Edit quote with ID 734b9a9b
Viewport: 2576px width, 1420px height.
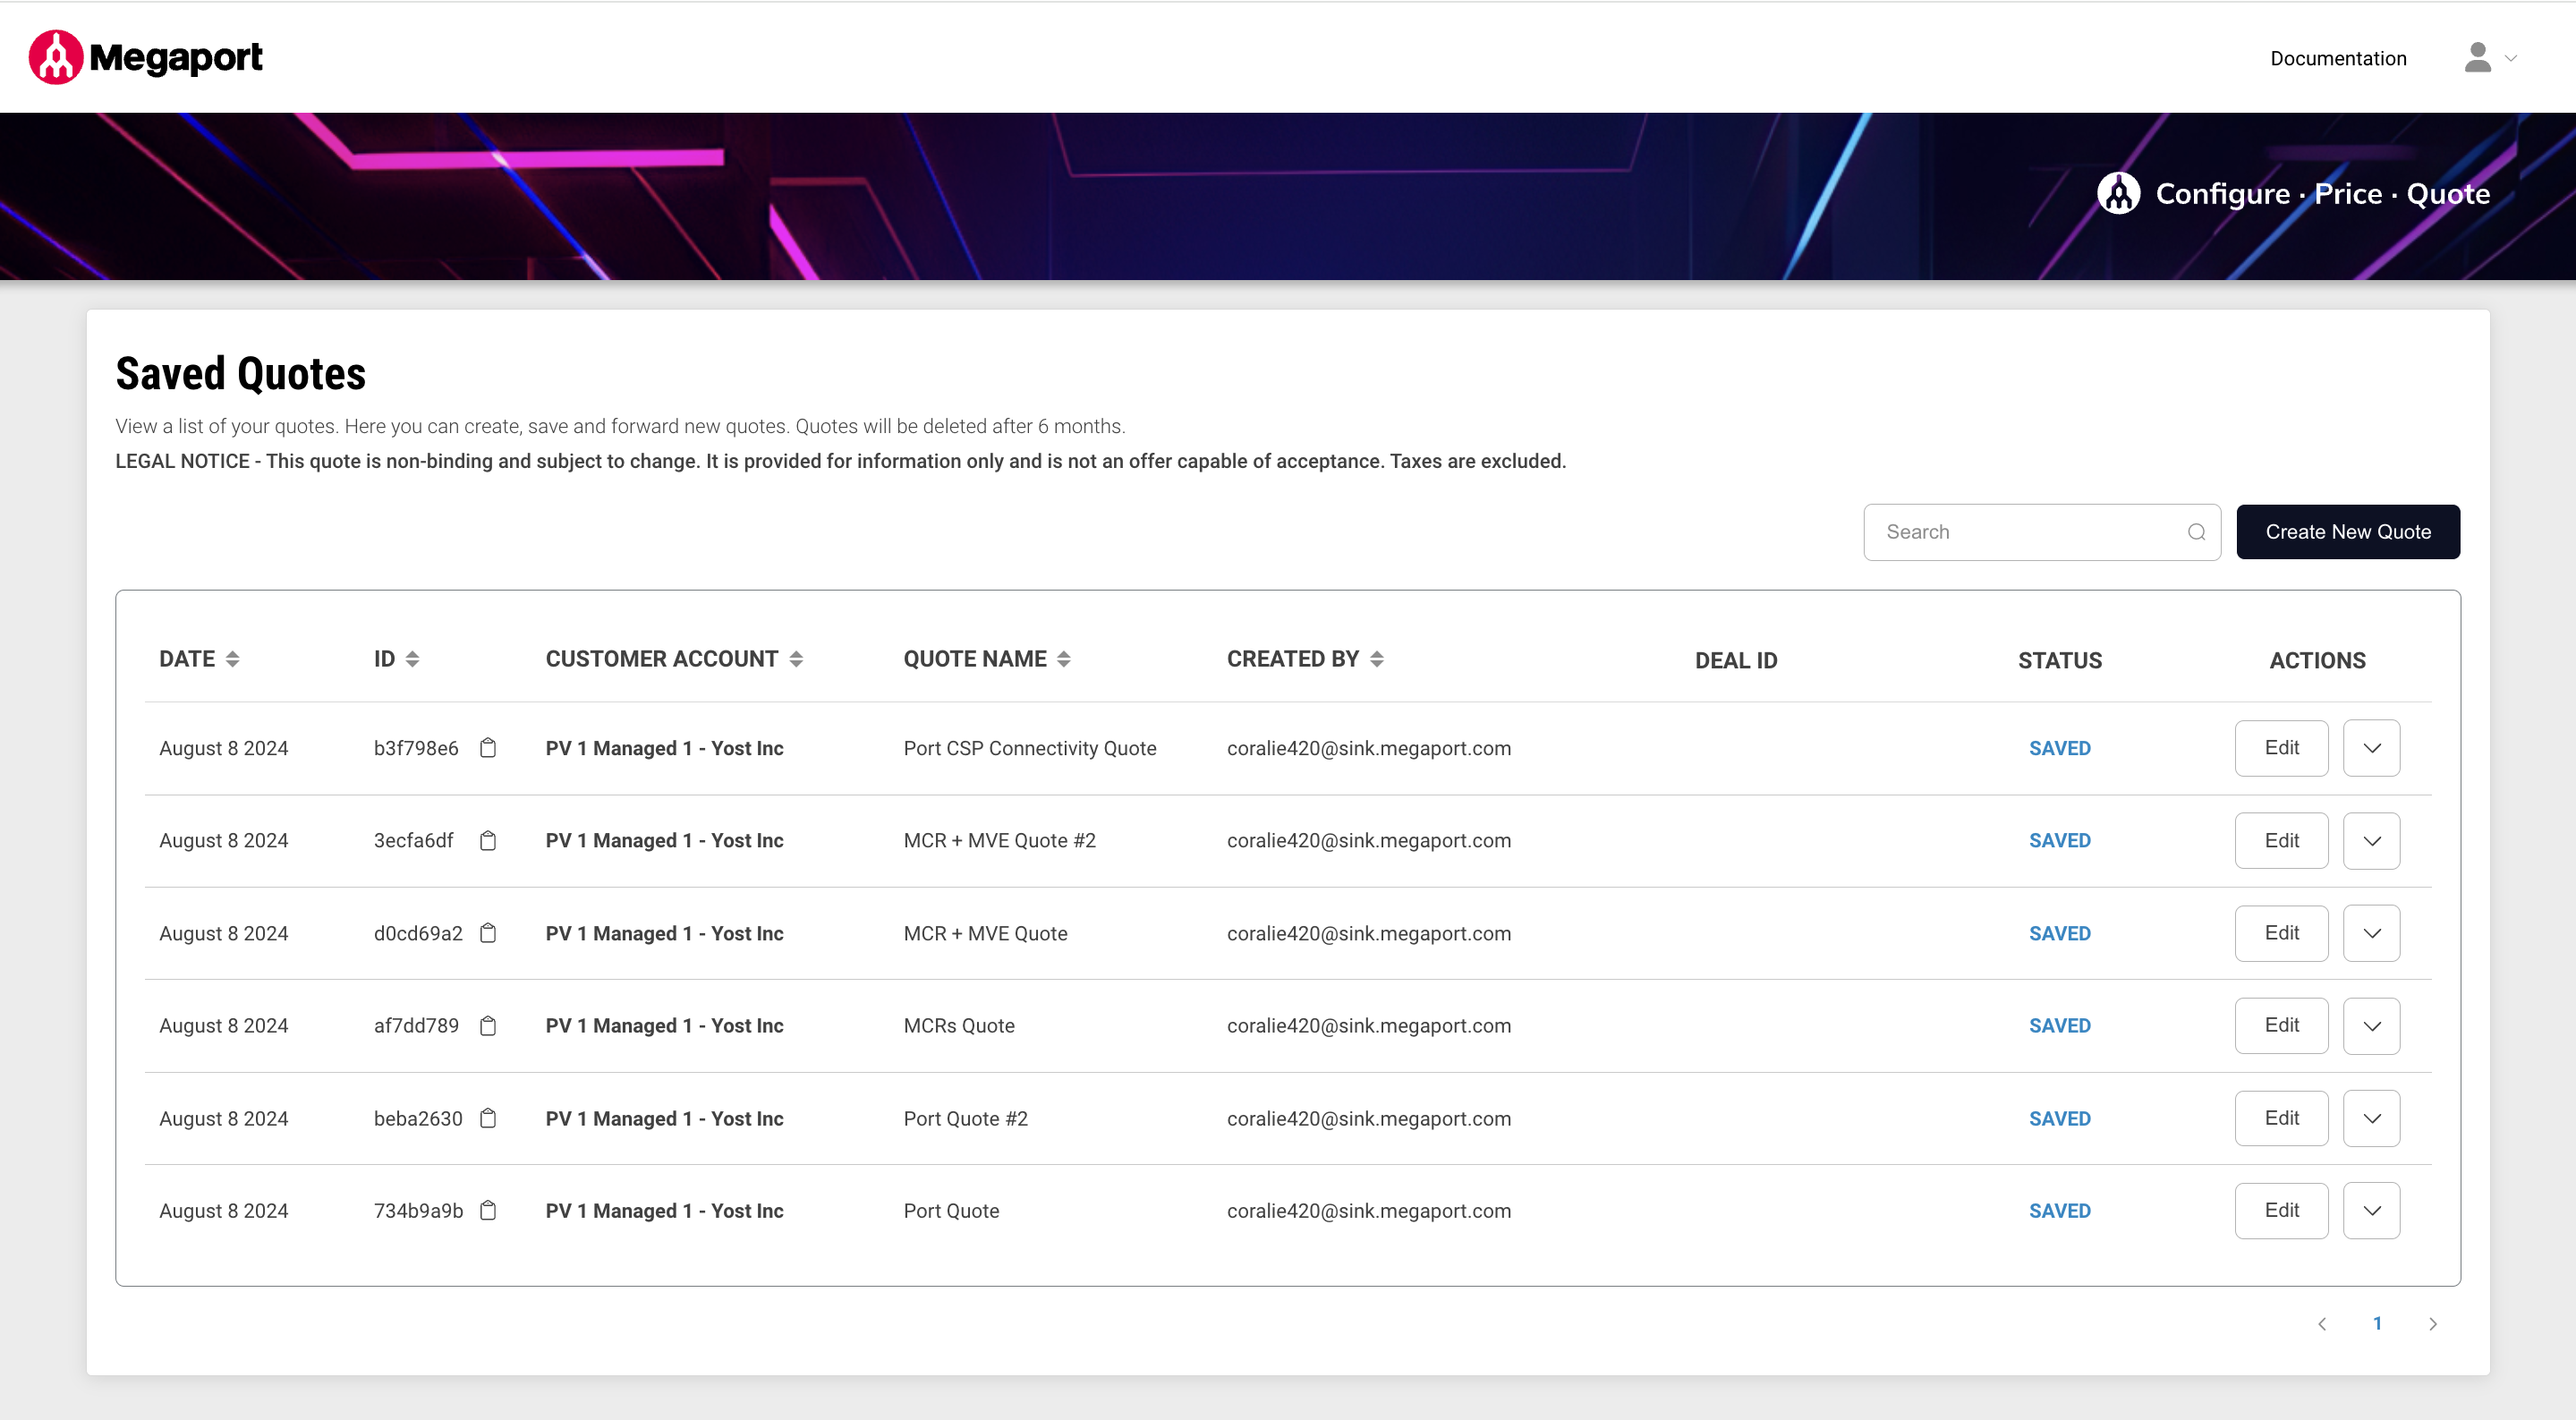pos(2281,1211)
